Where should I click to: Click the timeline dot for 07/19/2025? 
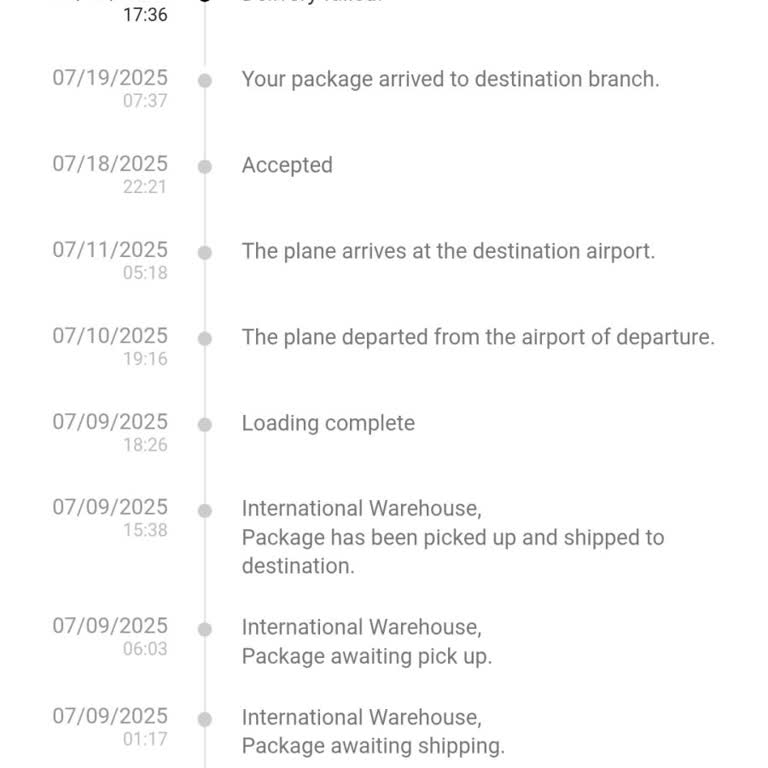pyautogui.click(x=205, y=81)
